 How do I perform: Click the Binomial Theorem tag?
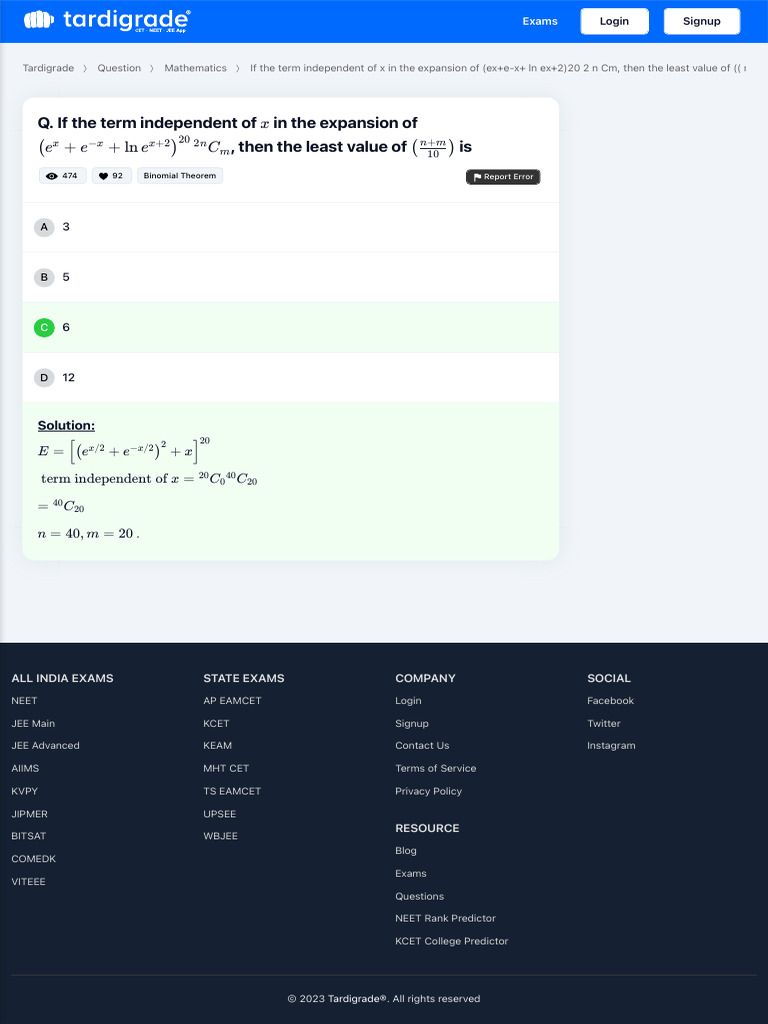click(180, 176)
